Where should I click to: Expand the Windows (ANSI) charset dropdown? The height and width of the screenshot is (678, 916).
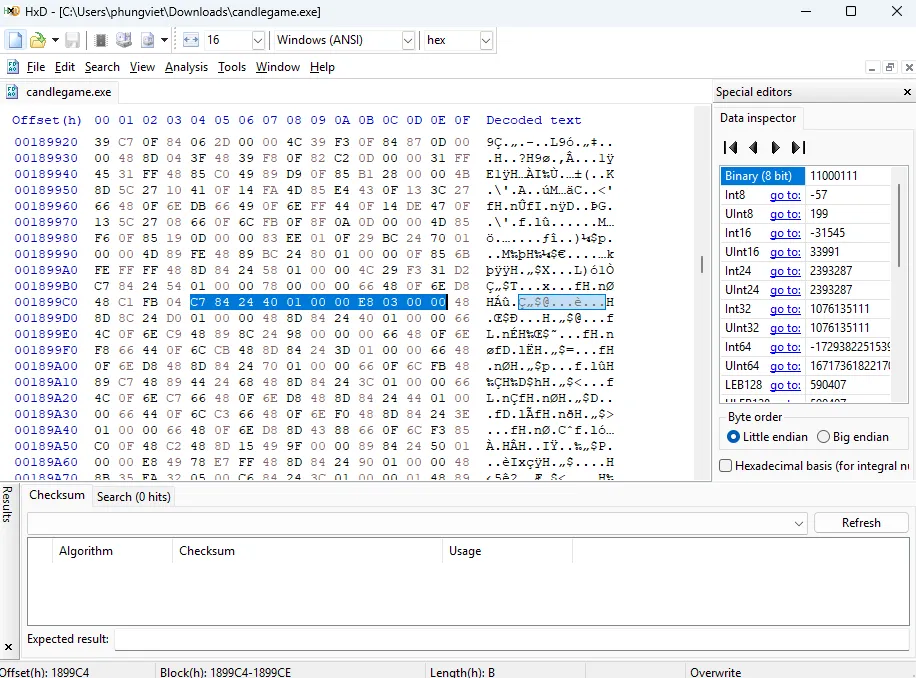point(408,40)
